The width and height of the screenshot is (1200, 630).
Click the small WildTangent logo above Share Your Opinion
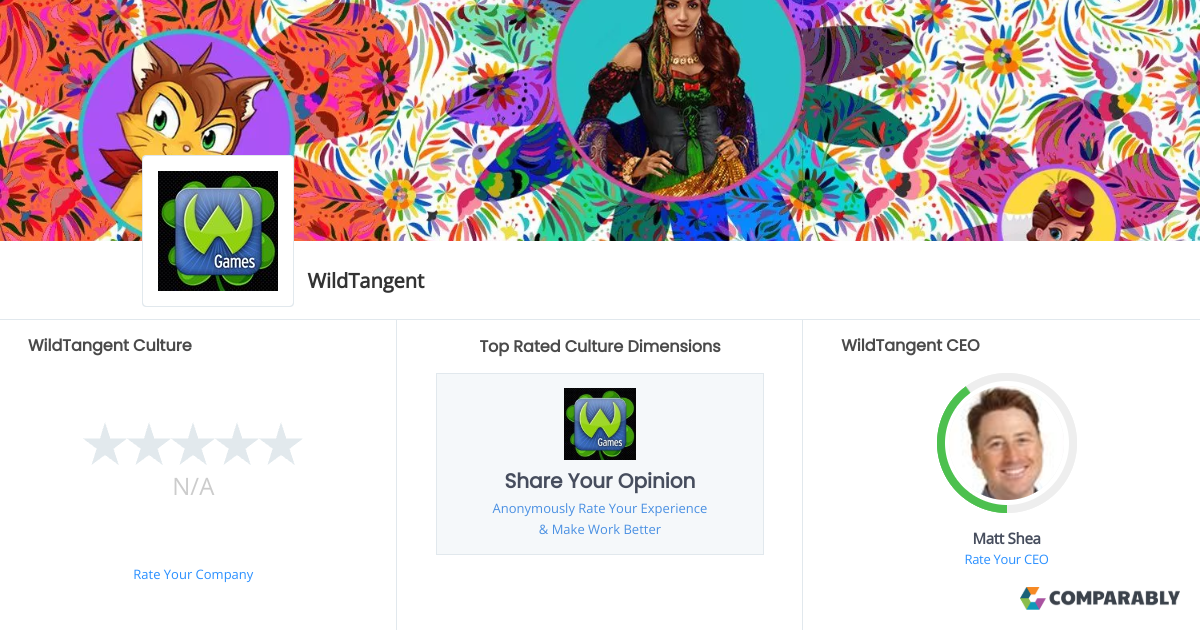click(600, 424)
